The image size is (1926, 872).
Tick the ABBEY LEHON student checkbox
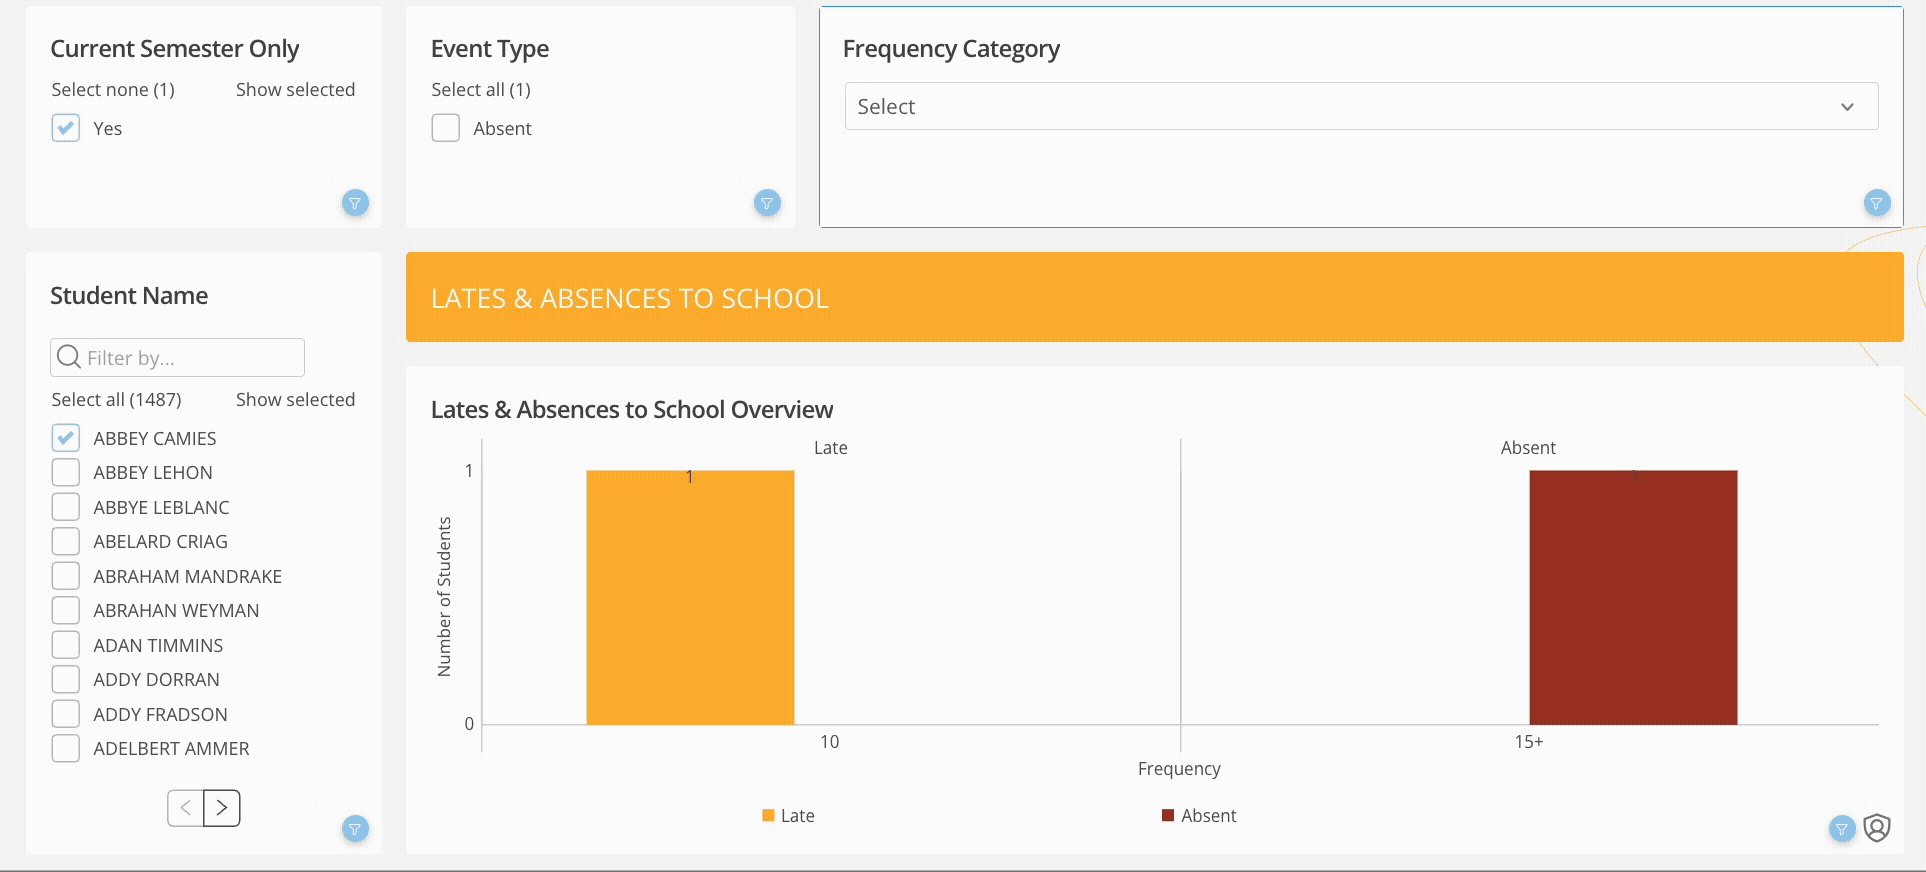66,472
